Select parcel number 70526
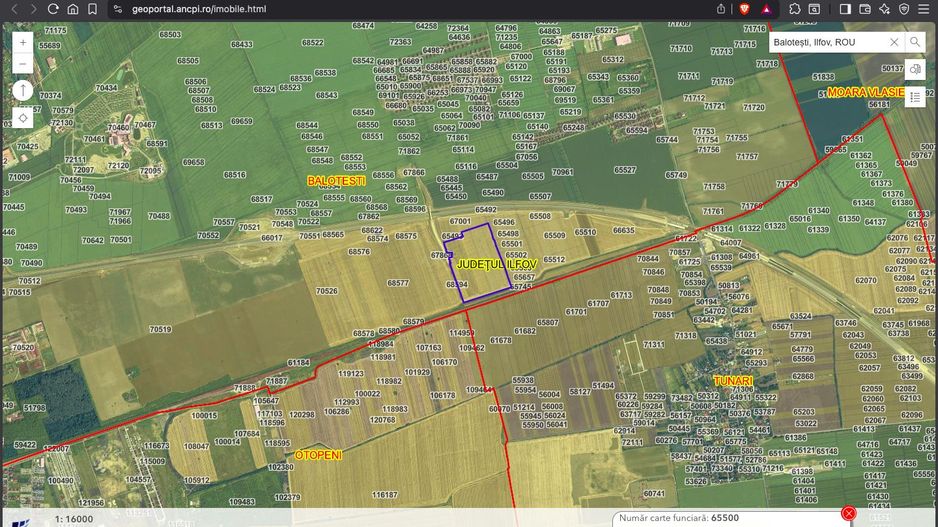This screenshot has height=527, width=938. coord(327,291)
